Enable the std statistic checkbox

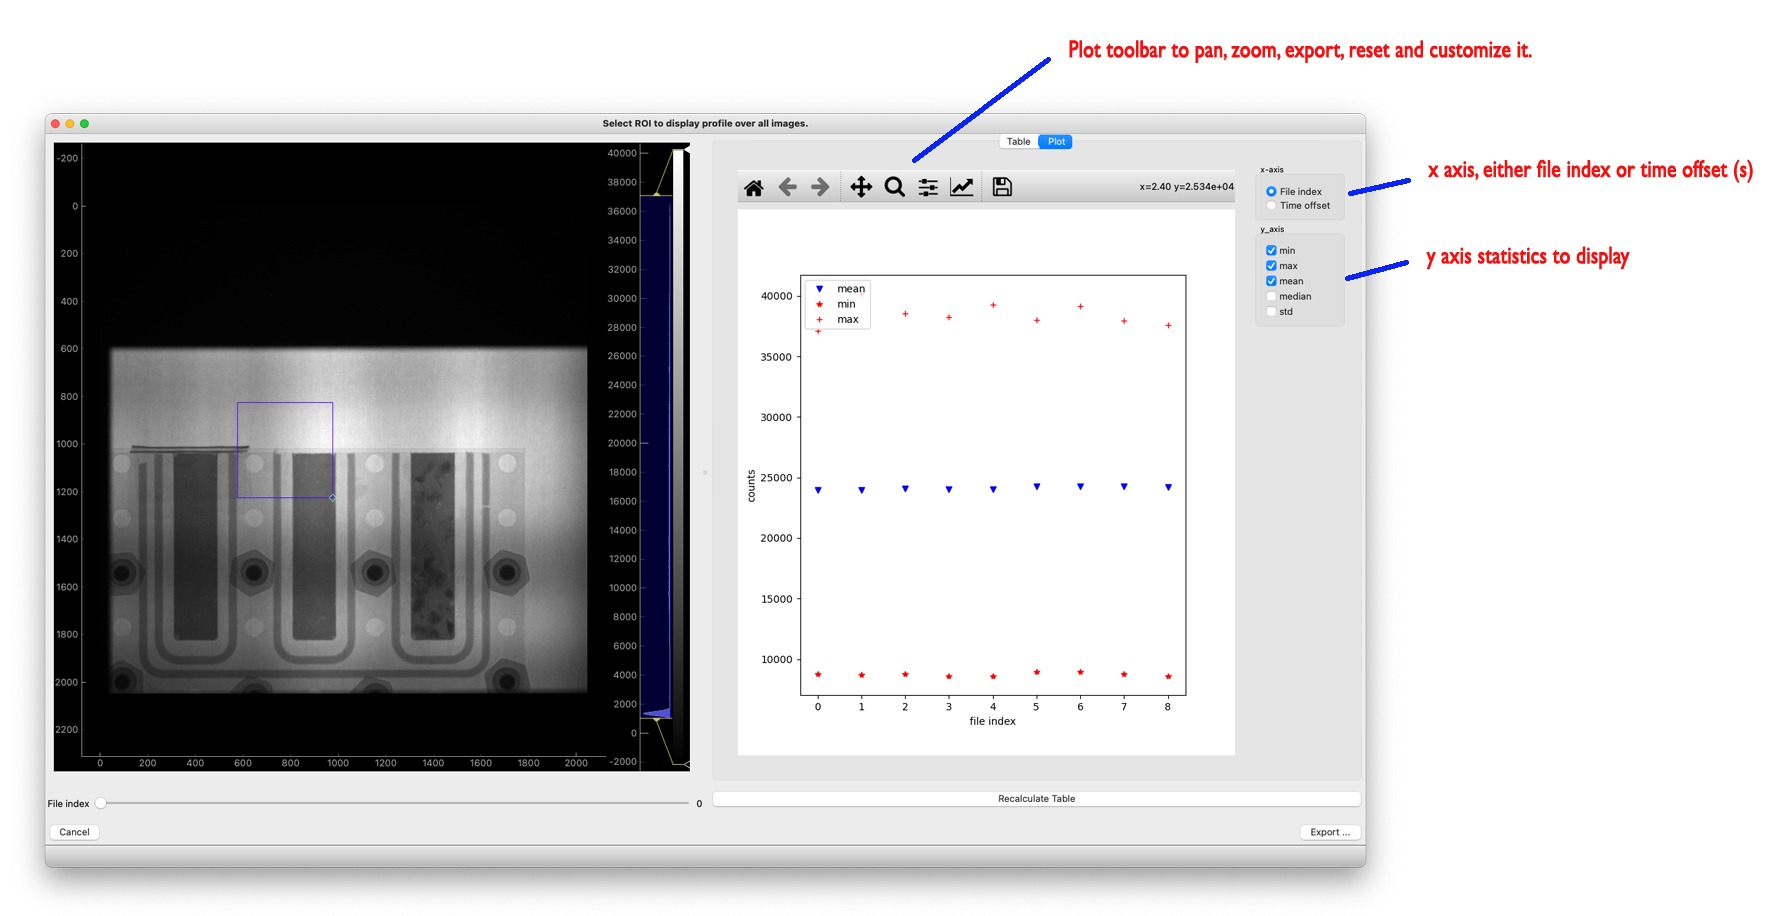1271,312
